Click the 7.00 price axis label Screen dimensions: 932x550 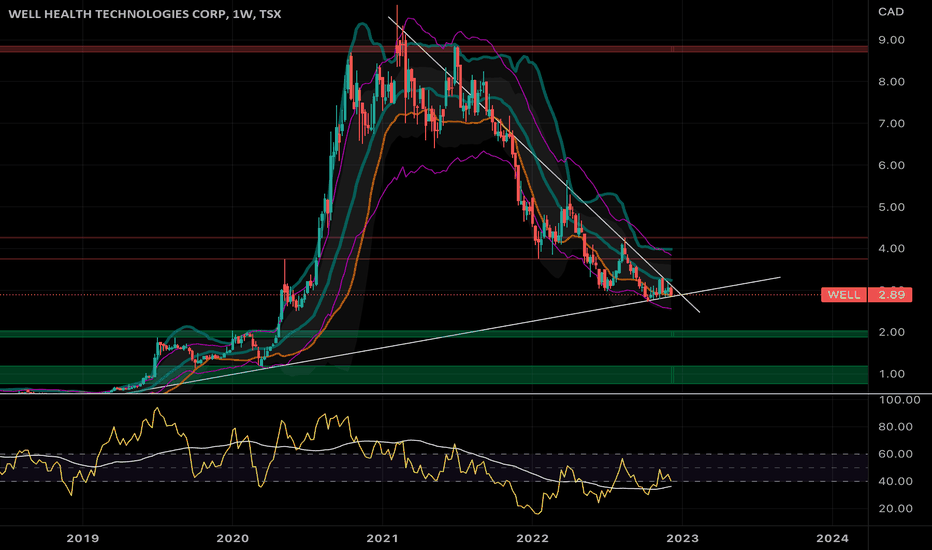tap(892, 124)
